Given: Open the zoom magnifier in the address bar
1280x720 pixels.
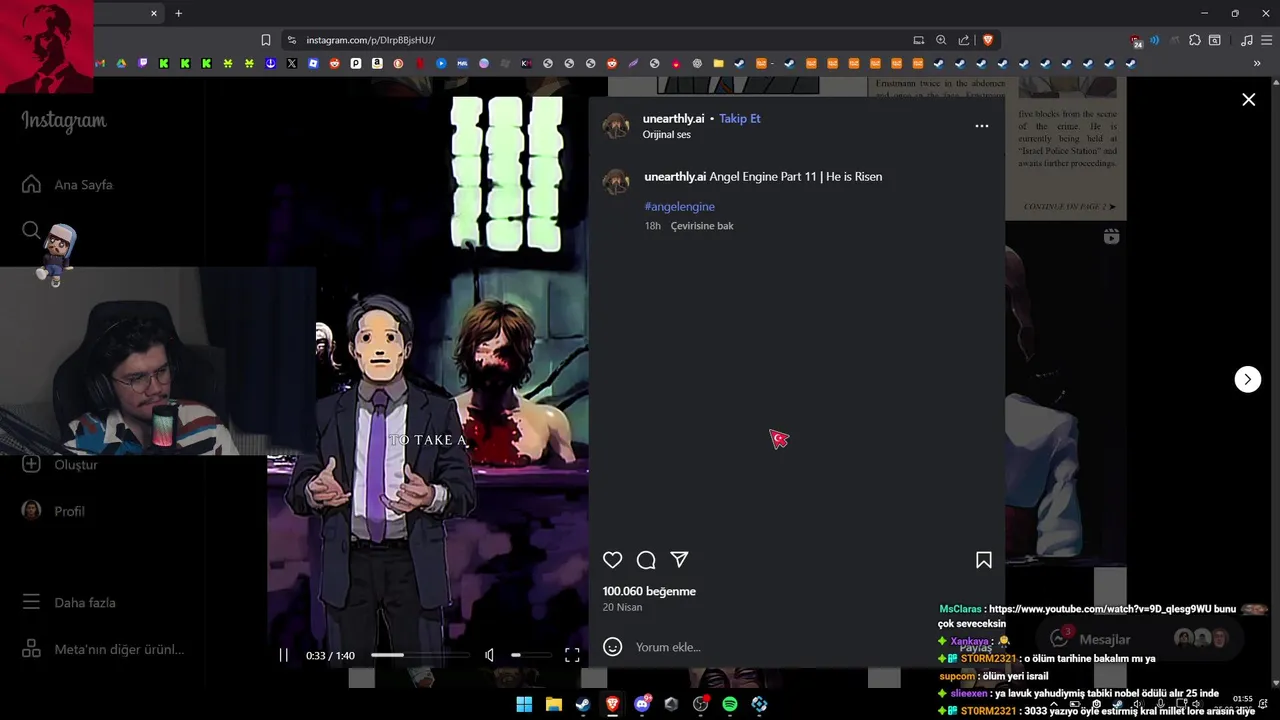Looking at the screenshot, I should [941, 40].
